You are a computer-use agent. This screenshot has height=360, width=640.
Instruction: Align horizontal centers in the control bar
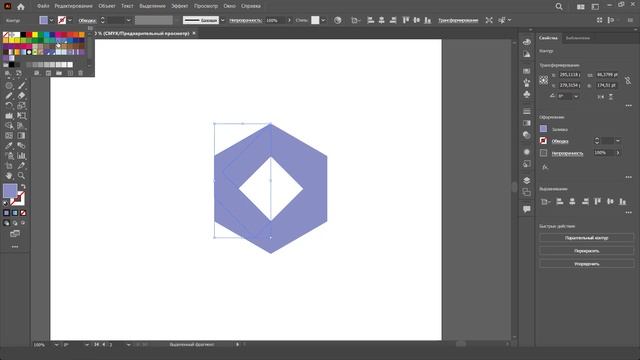(x=382, y=20)
